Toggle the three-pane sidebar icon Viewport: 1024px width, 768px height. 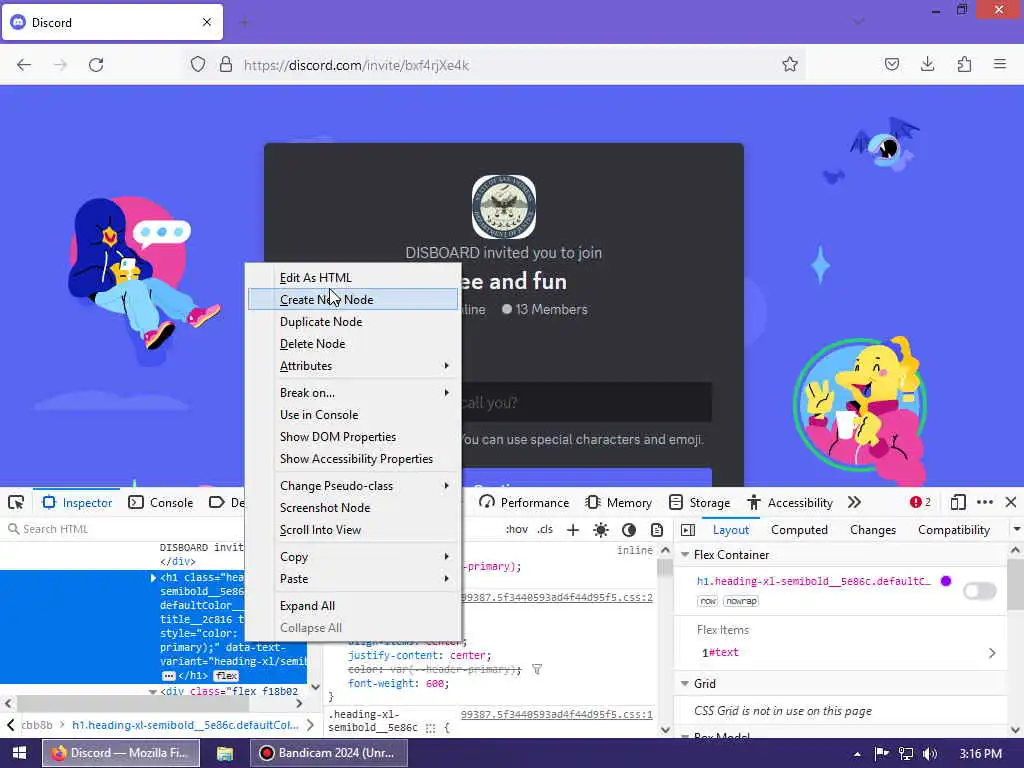[x=688, y=530]
